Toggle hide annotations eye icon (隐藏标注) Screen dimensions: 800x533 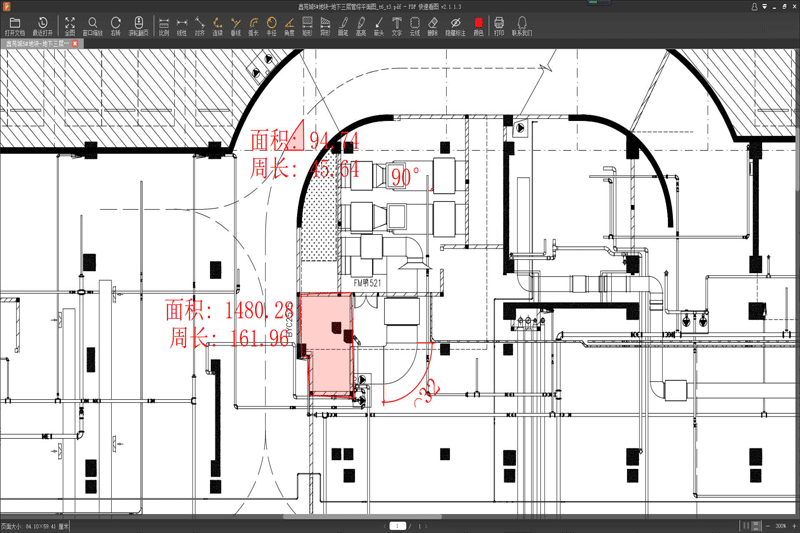455,26
